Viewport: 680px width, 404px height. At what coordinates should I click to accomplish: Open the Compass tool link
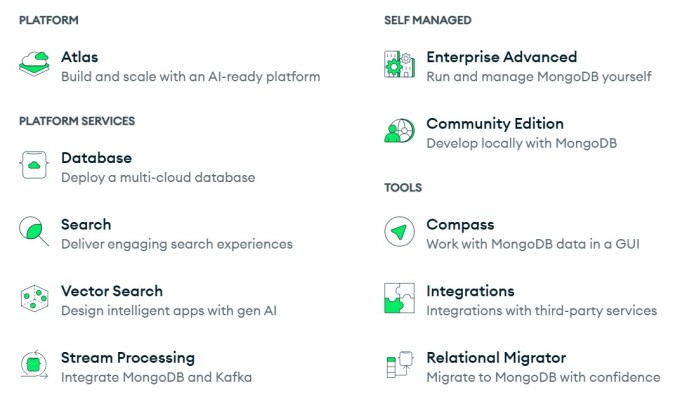(460, 225)
